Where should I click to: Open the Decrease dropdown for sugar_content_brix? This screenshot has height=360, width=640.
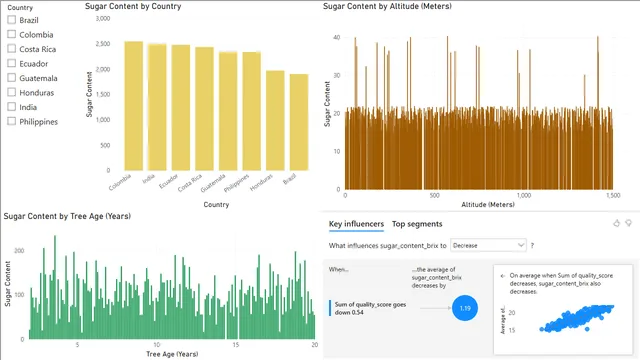tap(488, 245)
